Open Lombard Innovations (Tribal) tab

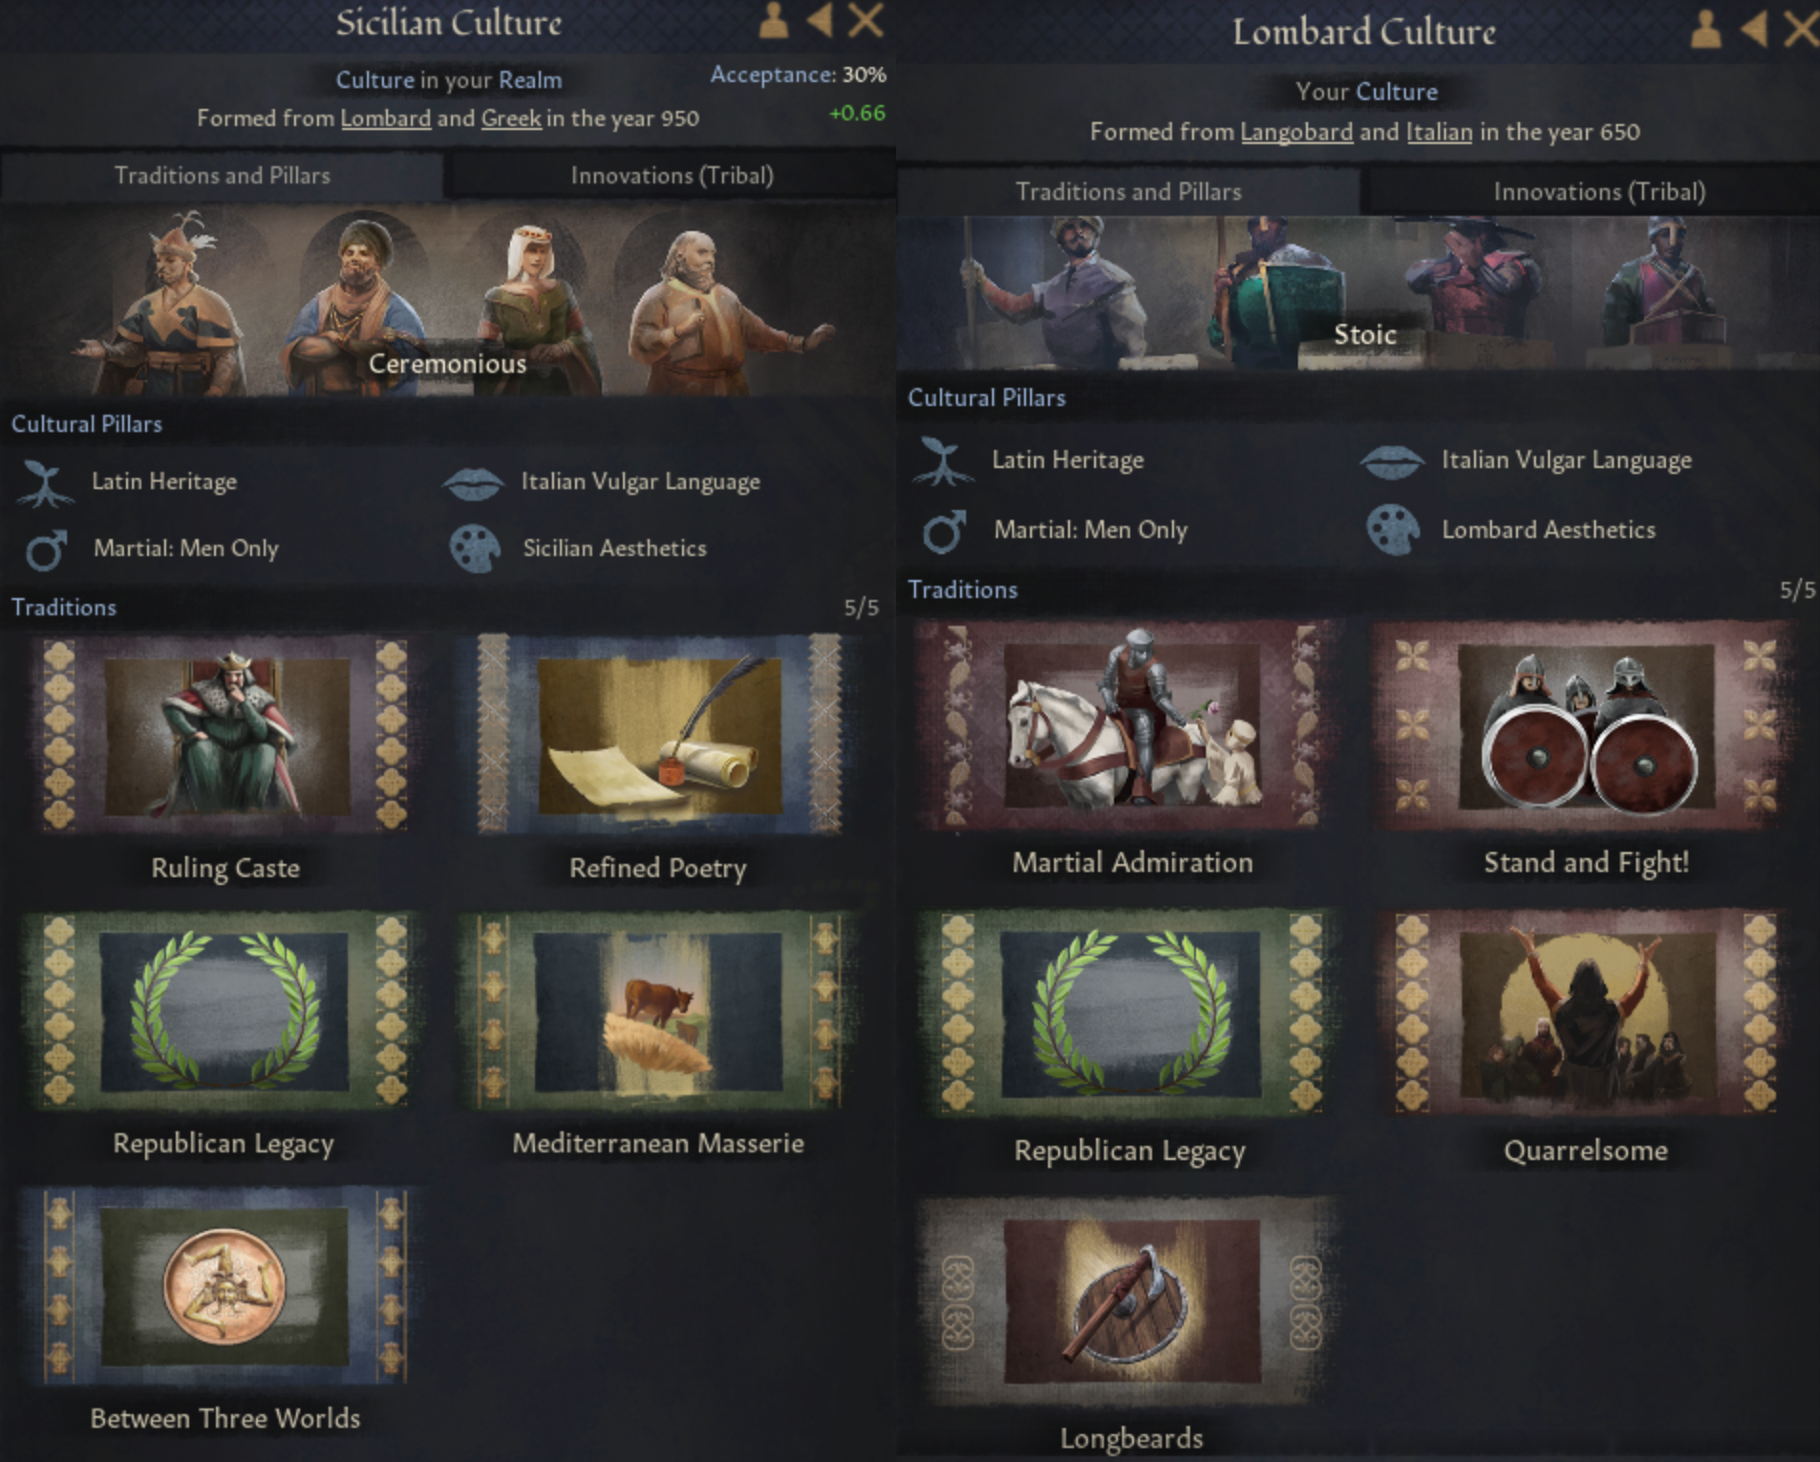click(x=1598, y=192)
